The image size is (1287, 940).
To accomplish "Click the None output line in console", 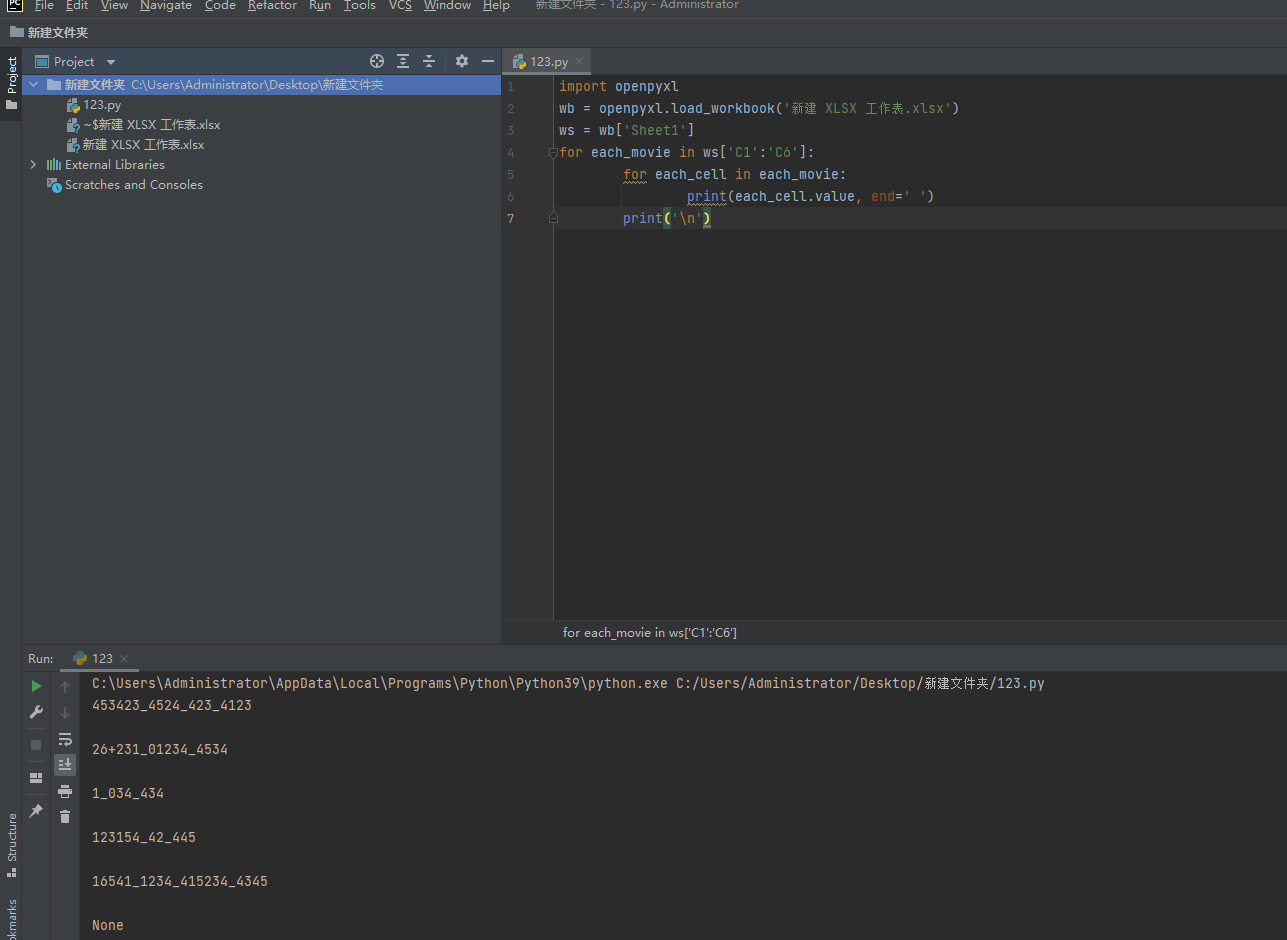I will (x=108, y=926).
